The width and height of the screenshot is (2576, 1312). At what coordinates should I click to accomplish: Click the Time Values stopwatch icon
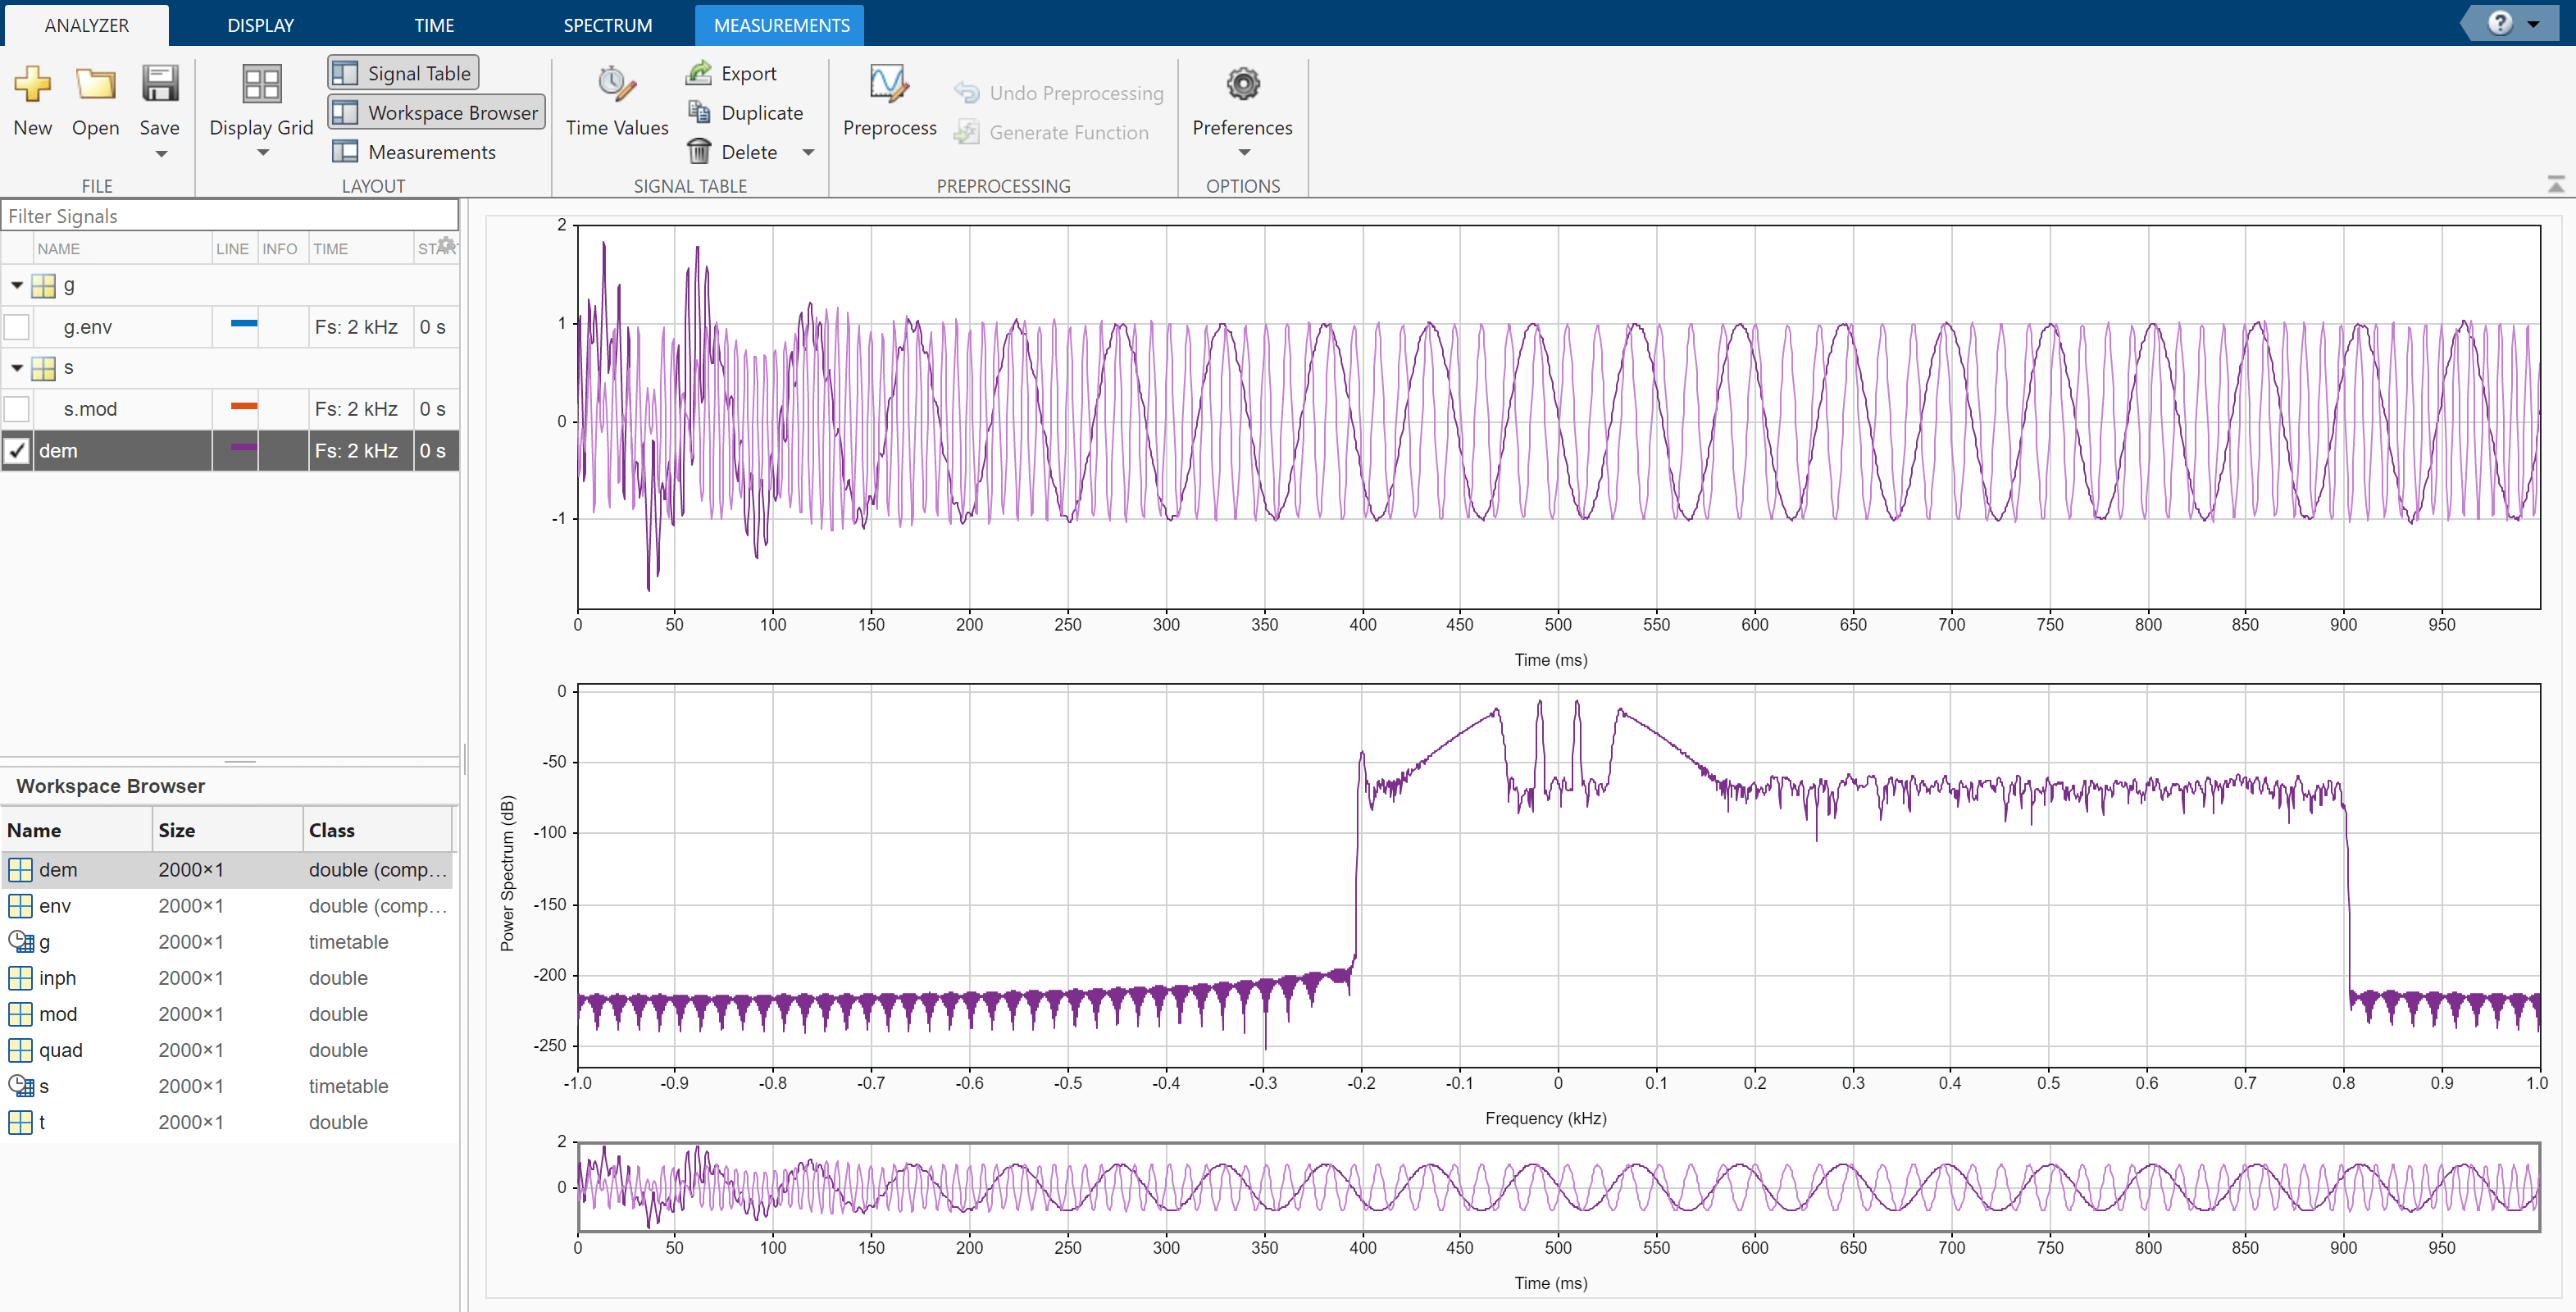click(616, 85)
